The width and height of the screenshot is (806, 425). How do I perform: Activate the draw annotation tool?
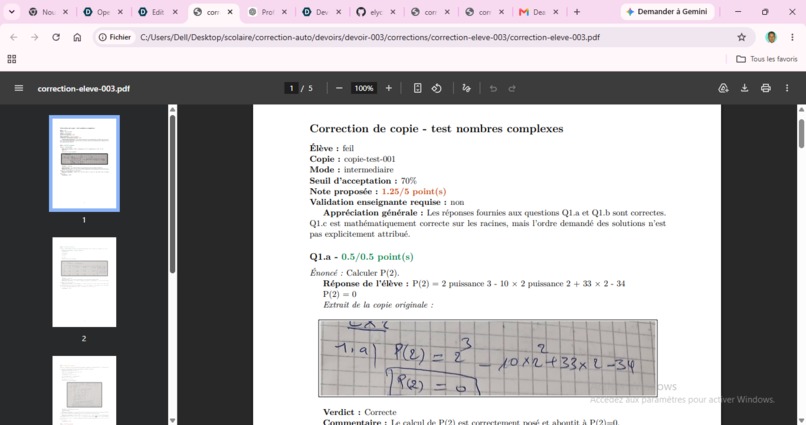click(466, 88)
